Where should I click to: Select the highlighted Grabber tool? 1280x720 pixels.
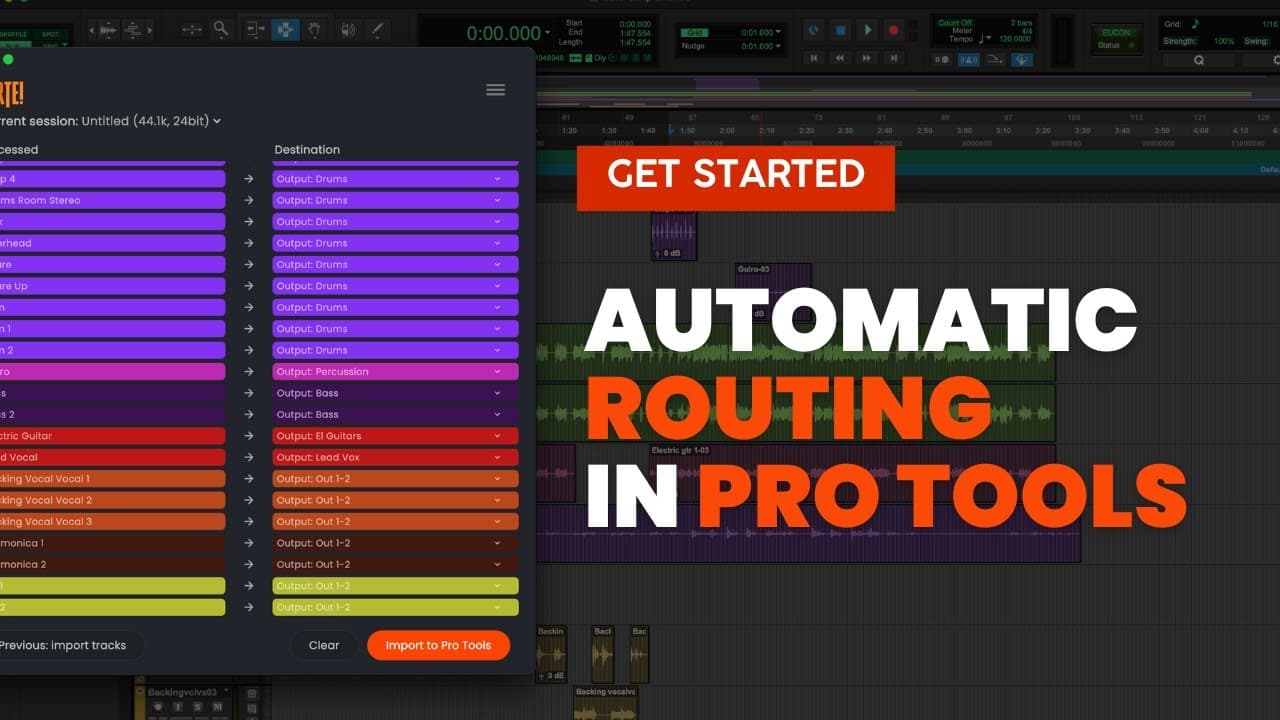coord(285,29)
